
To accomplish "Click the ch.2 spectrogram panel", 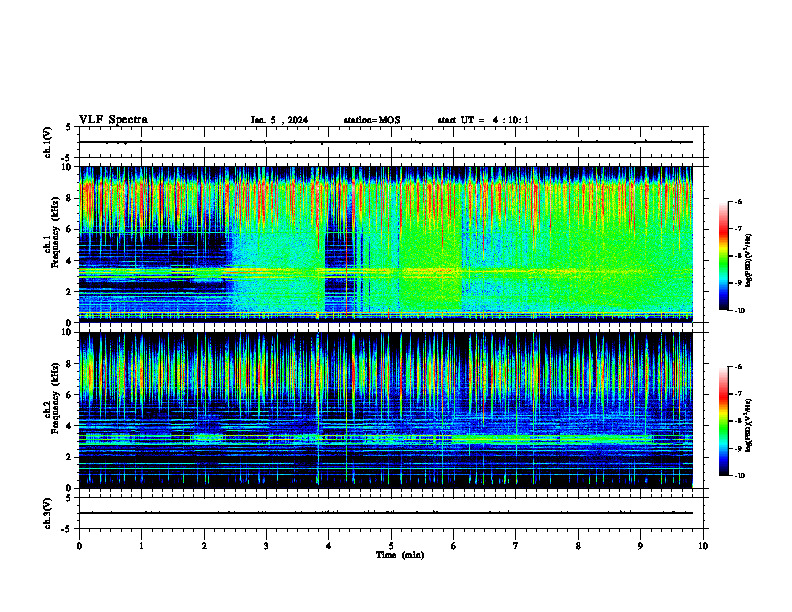I will (385, 410).
